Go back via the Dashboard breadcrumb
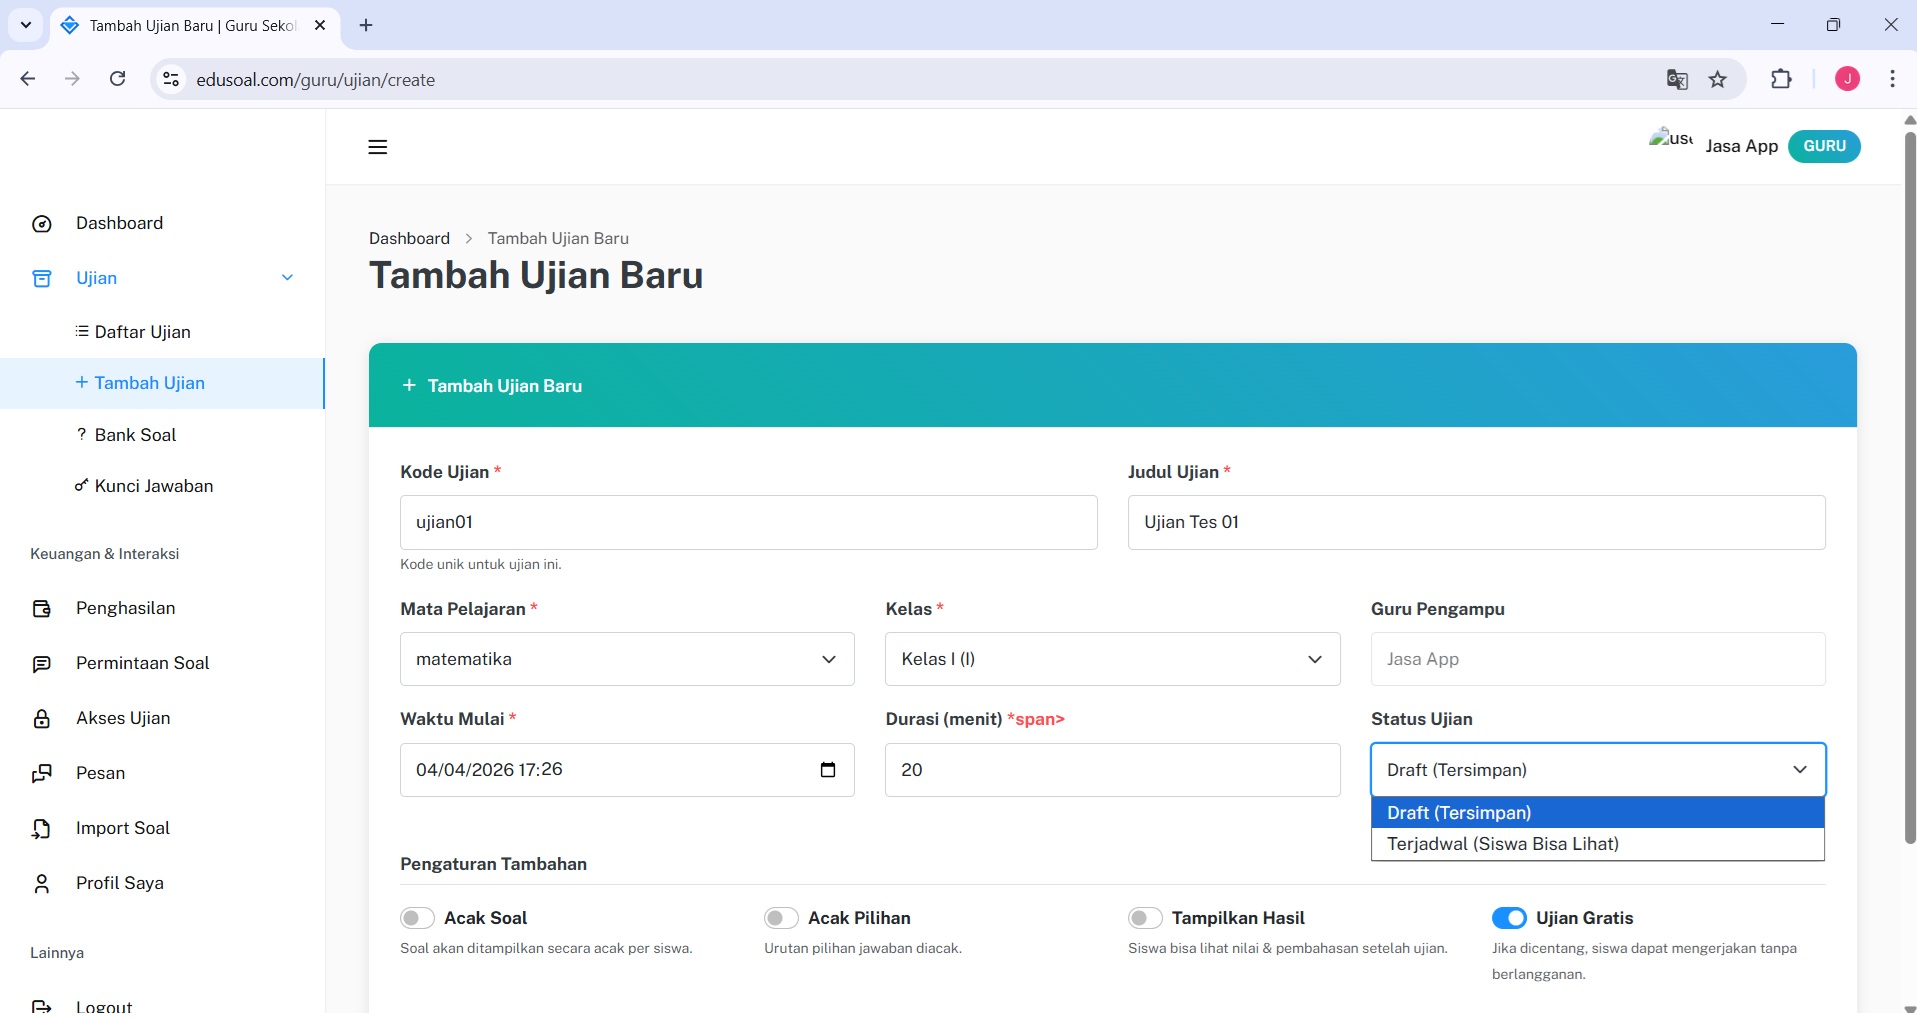1918x1018 pixels. pos(409,238)
